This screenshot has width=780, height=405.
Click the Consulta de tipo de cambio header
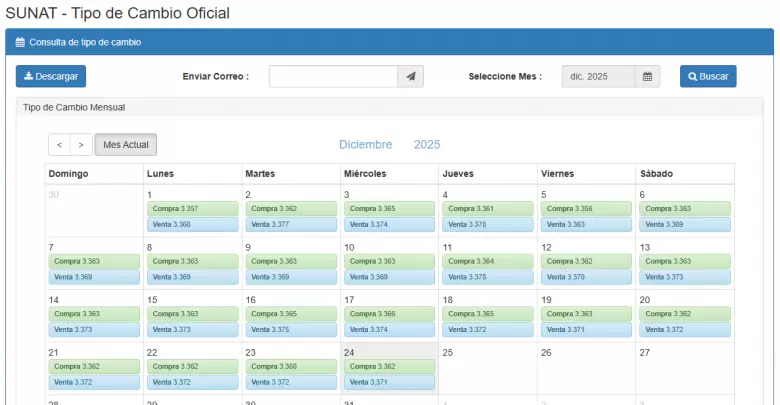coord(85,43)
